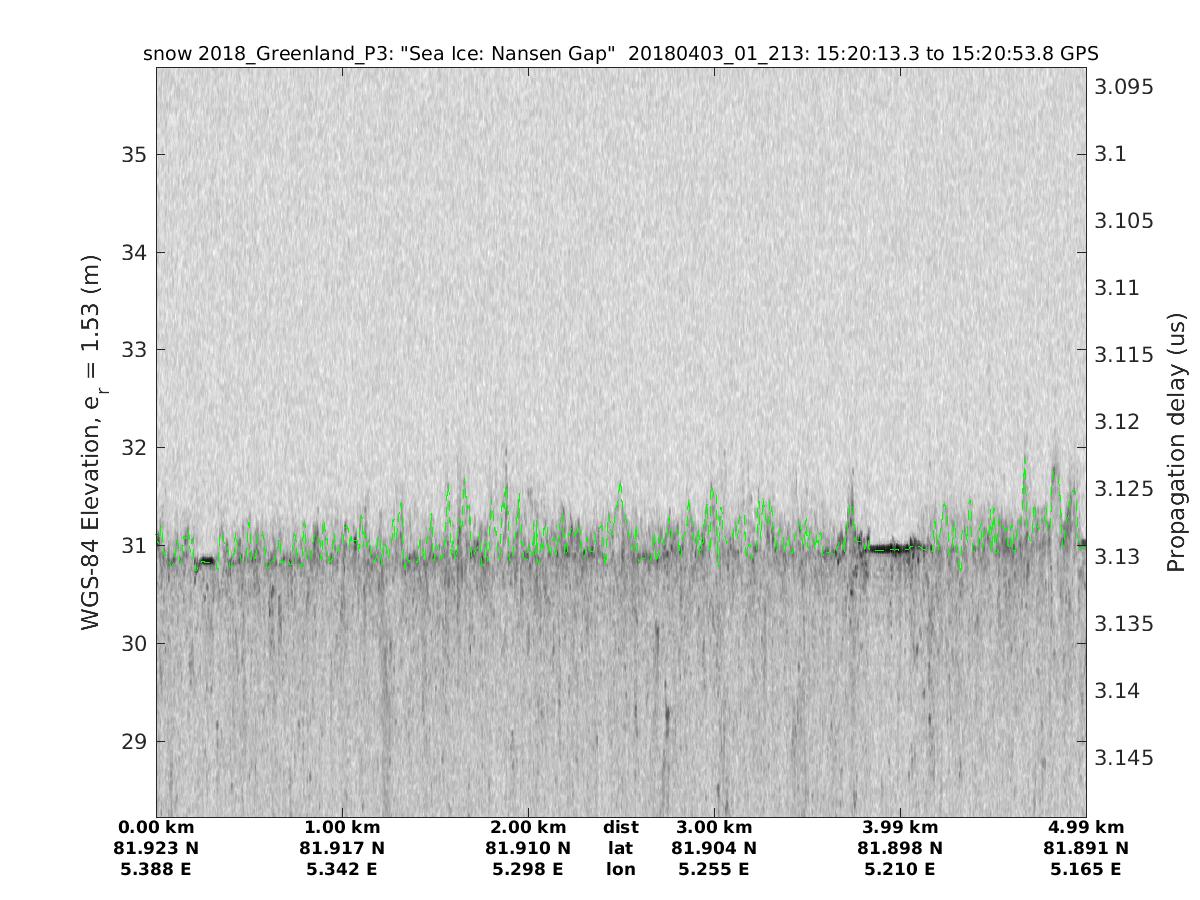Select the 3.125 propagation delay tick
The image size is (1200, 900).
(x=1124, y=489)
